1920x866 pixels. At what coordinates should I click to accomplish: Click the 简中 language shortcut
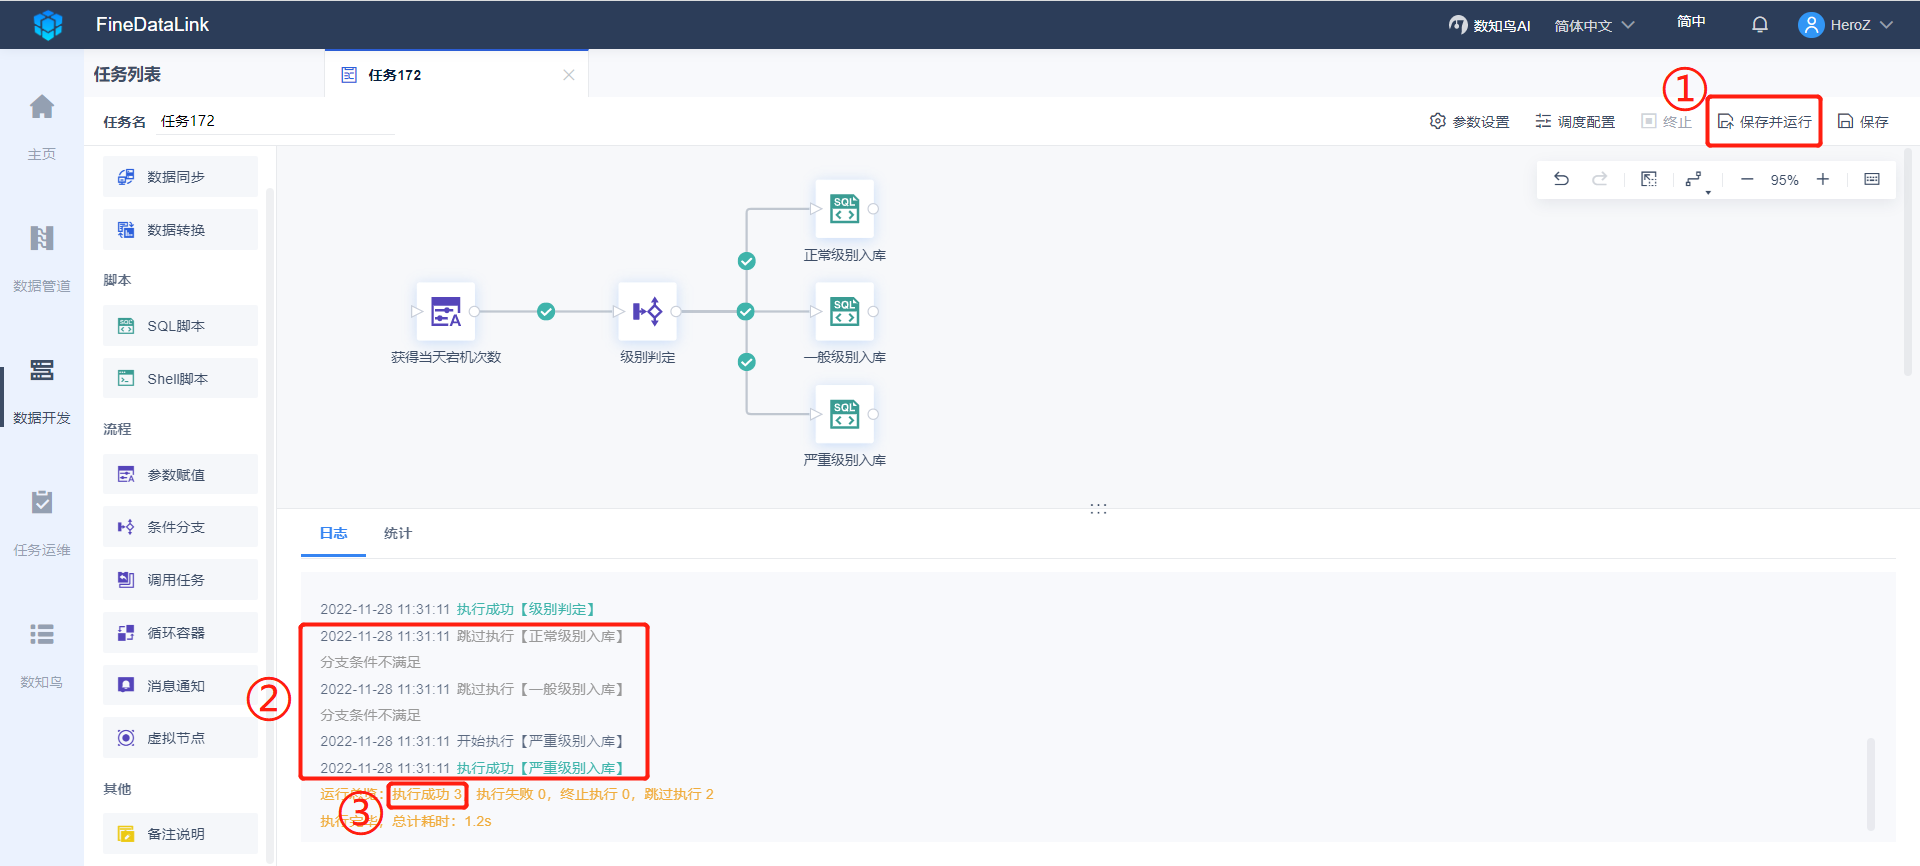coord(1691,22)
